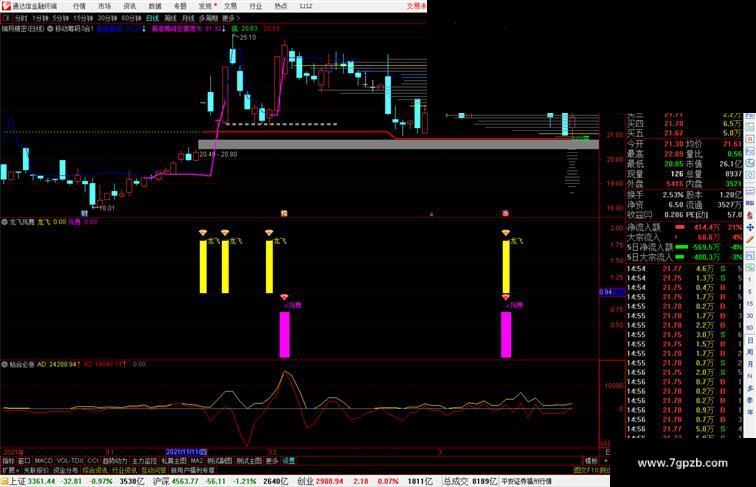This screenshot has width=756, height=487.
Task: Switch to 5分钟 chart period
Action: point(61,18)
